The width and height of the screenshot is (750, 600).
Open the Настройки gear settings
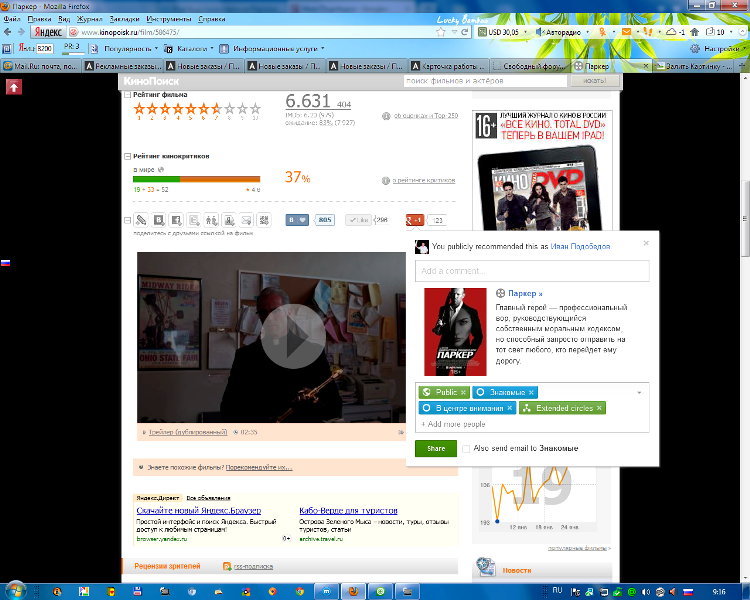click(715, 48)
